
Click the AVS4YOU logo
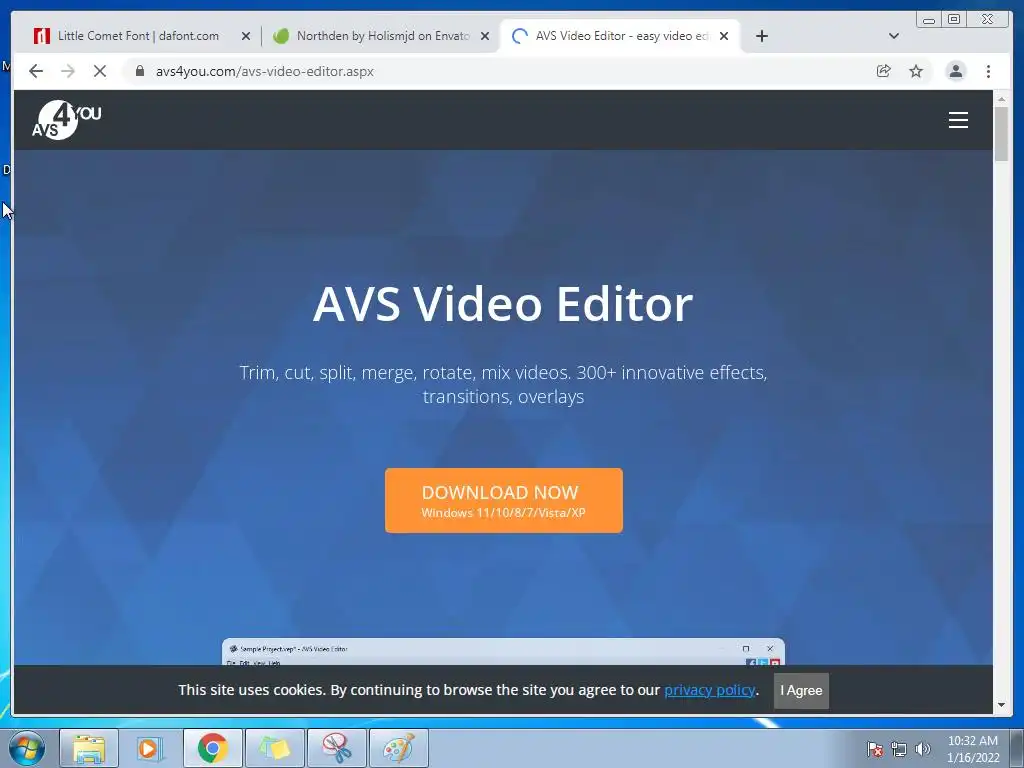tap(67, 120)
